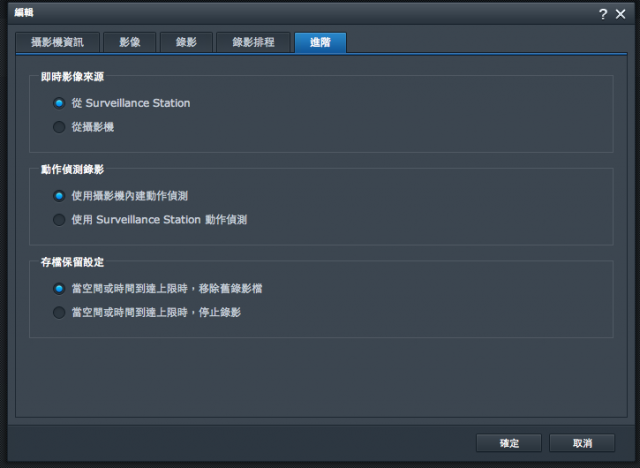Select the 錄影排程 tab

pos(253,42)
